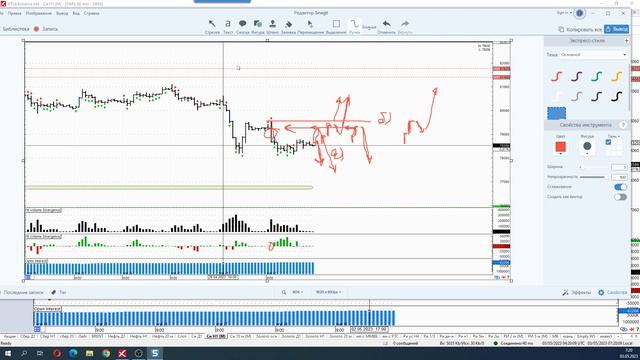Open the Windows Start menu

7,353
